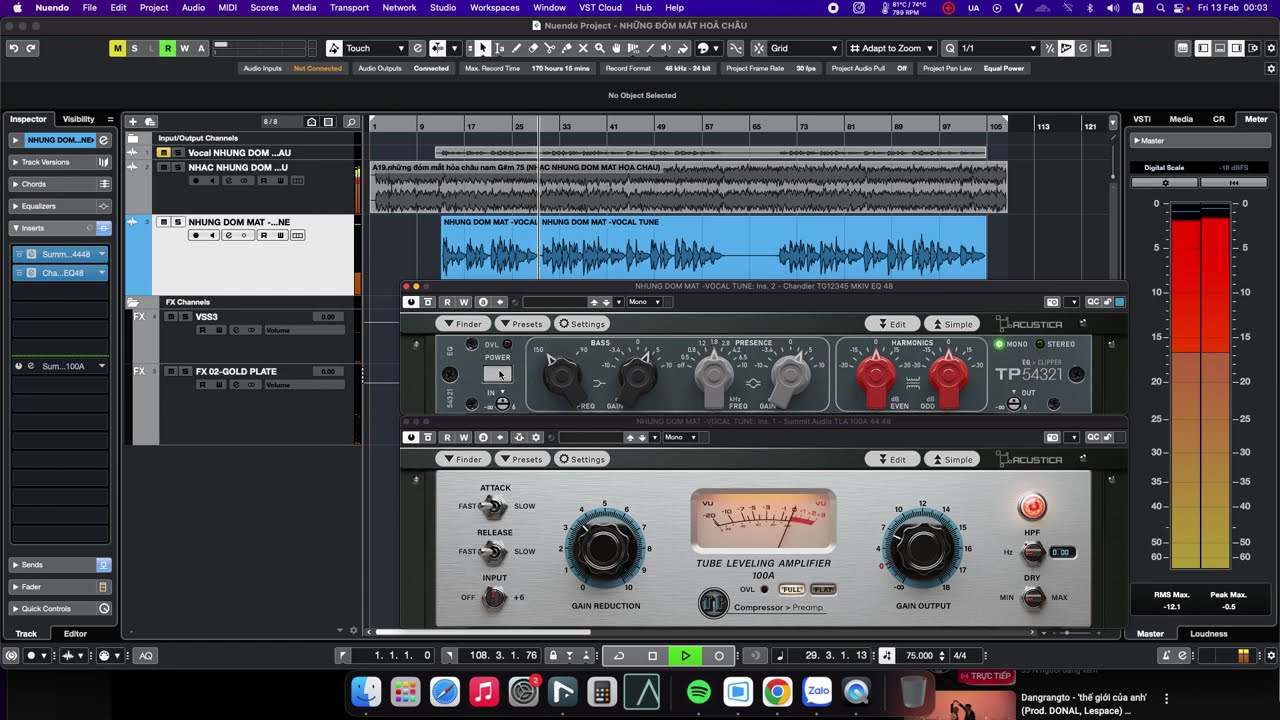1280x720 pixels.
Task: Click the Undo arrow in toolbar
Action: [14, 48]
